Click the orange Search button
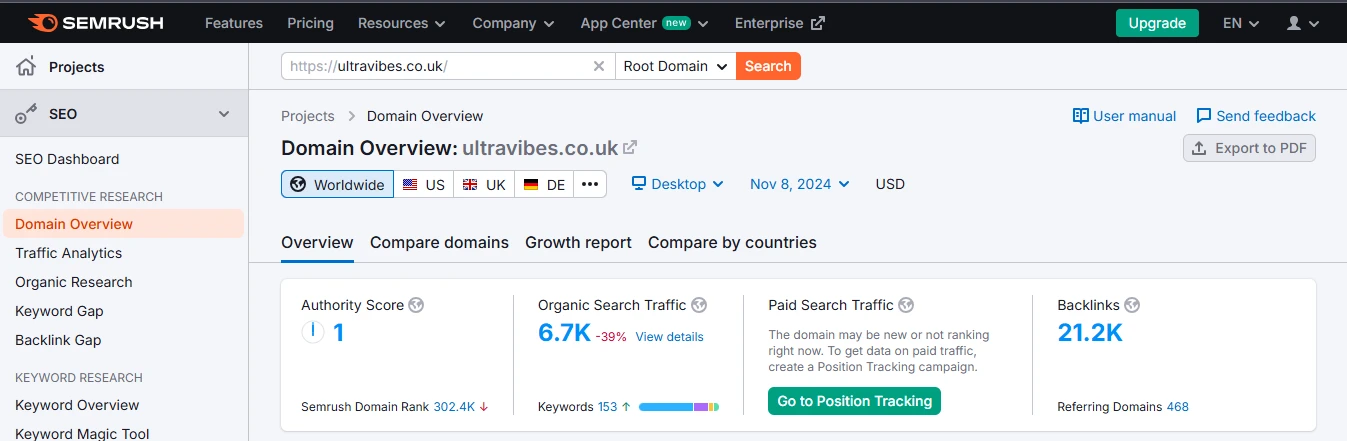 [768, 66]
